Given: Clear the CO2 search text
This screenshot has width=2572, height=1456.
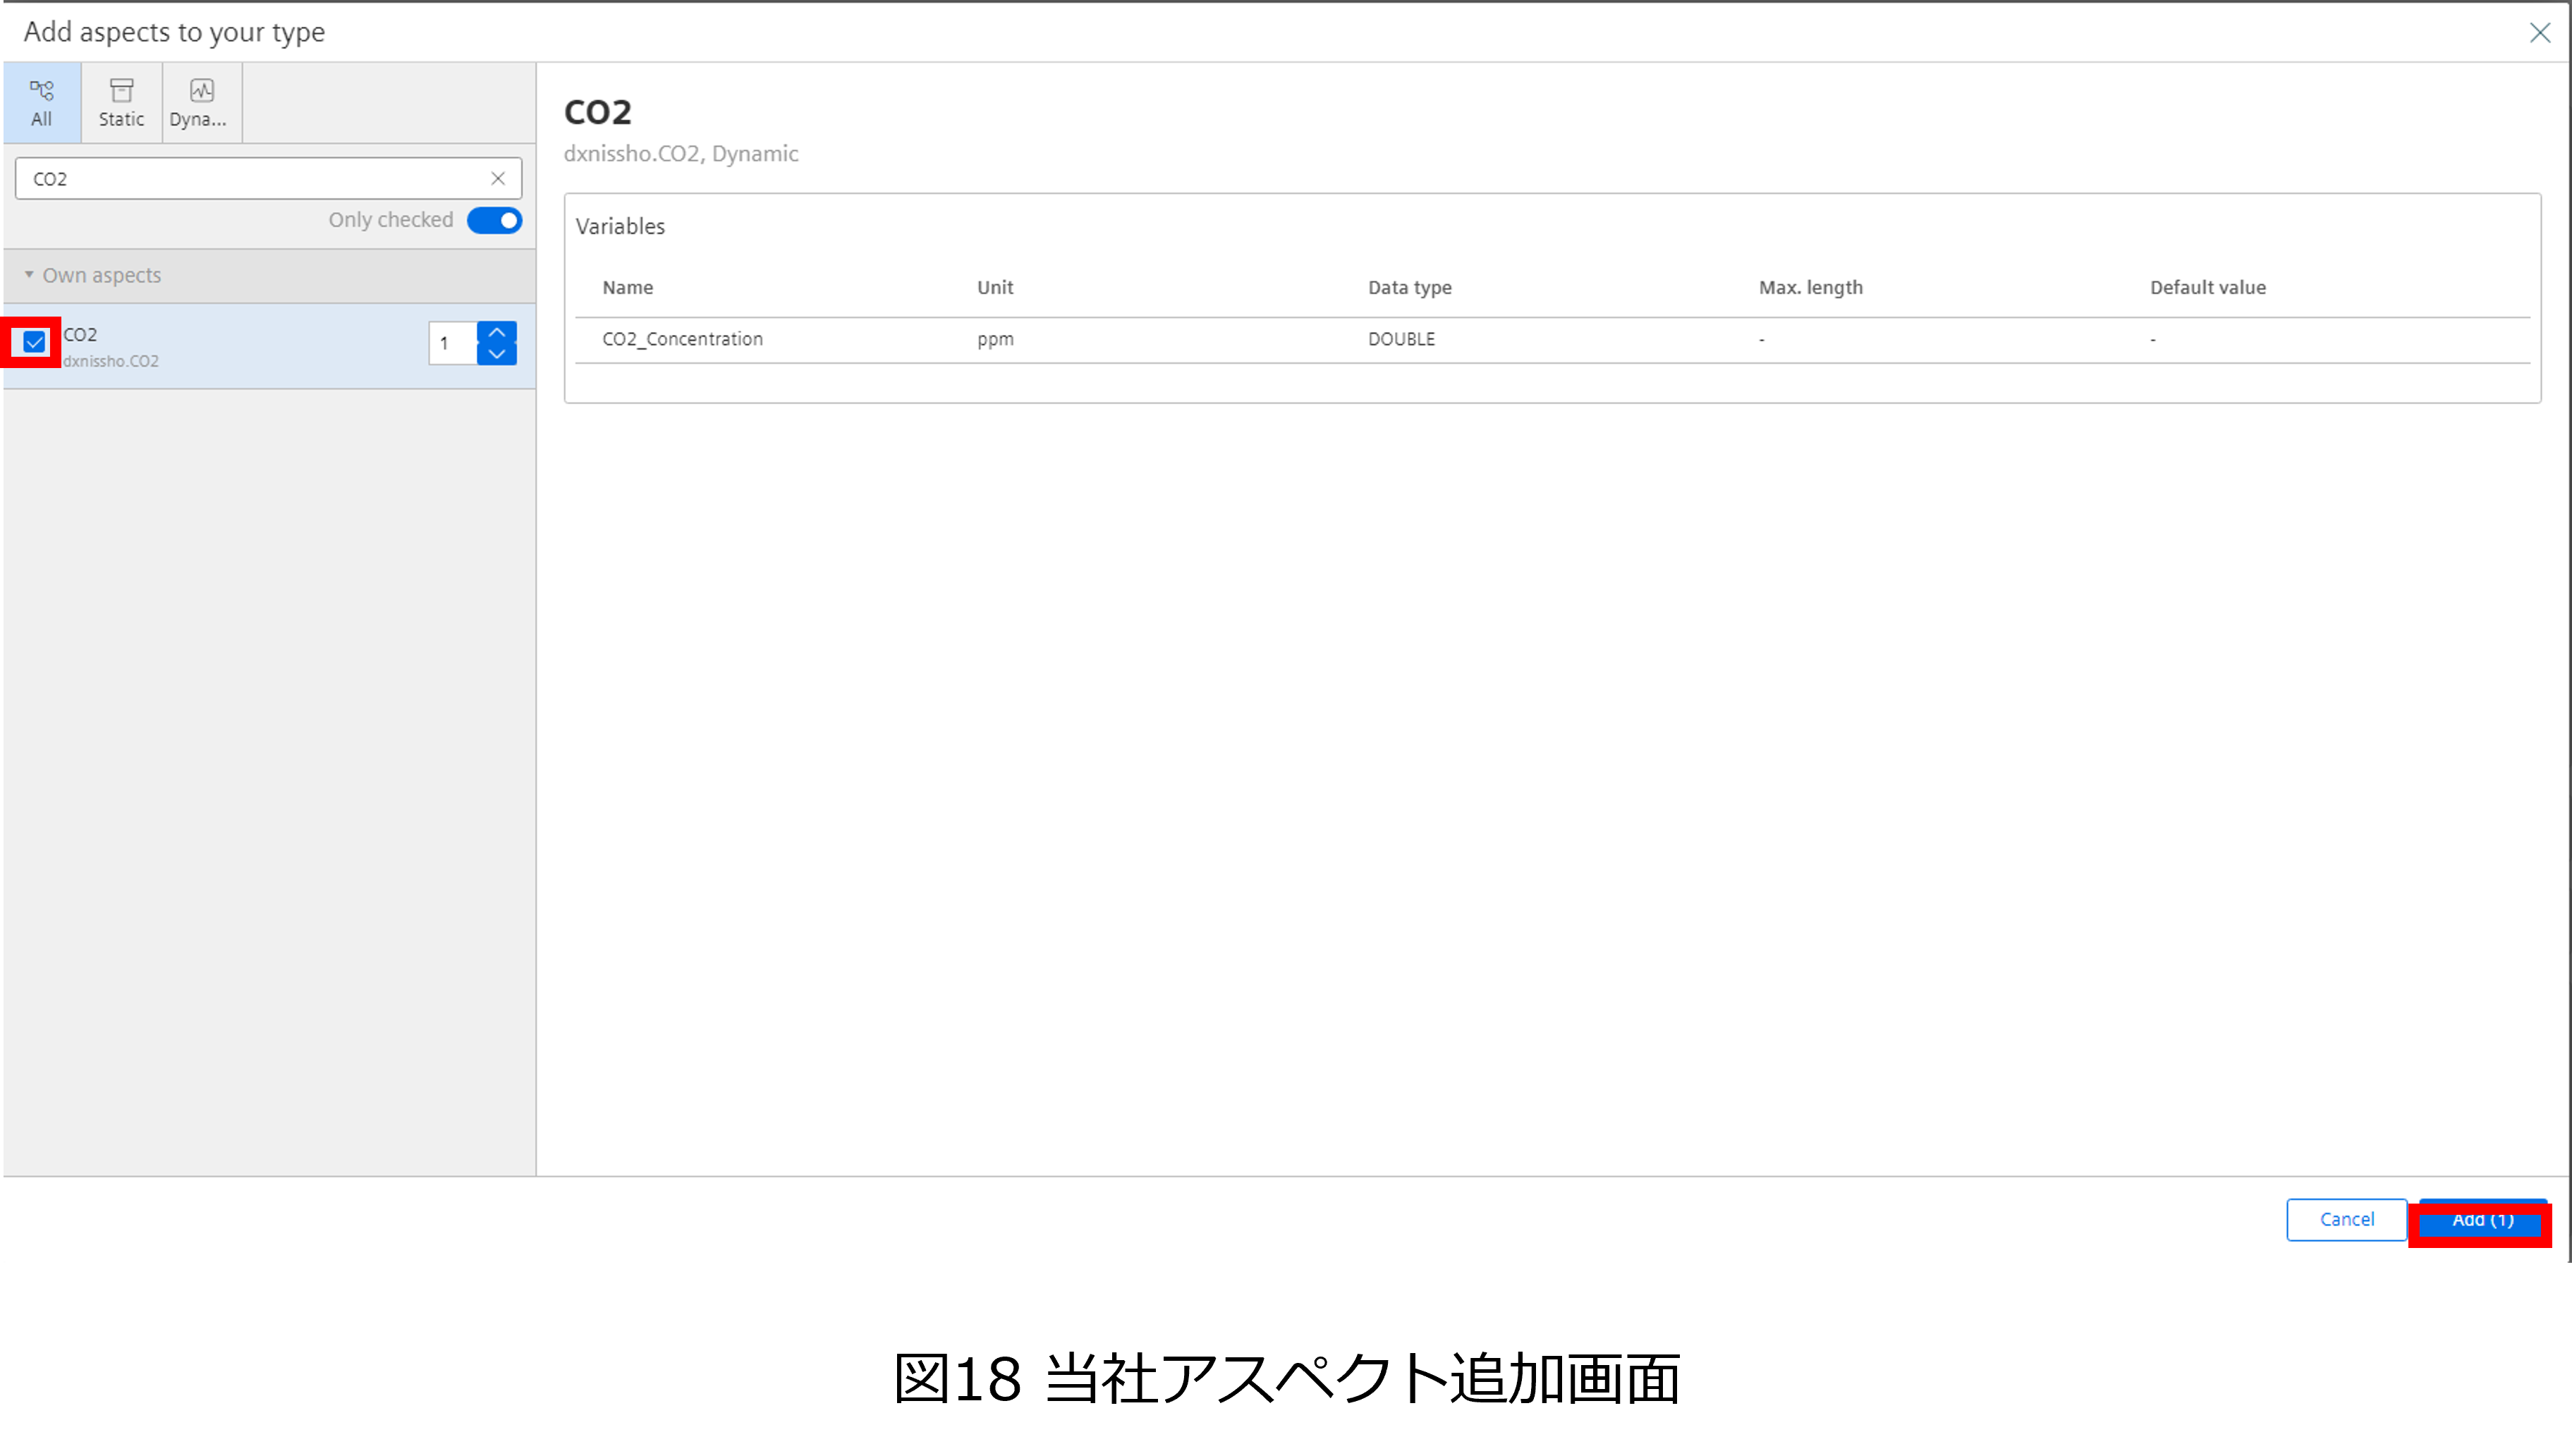Looking at the screenshot, I should tap(498, 179).
